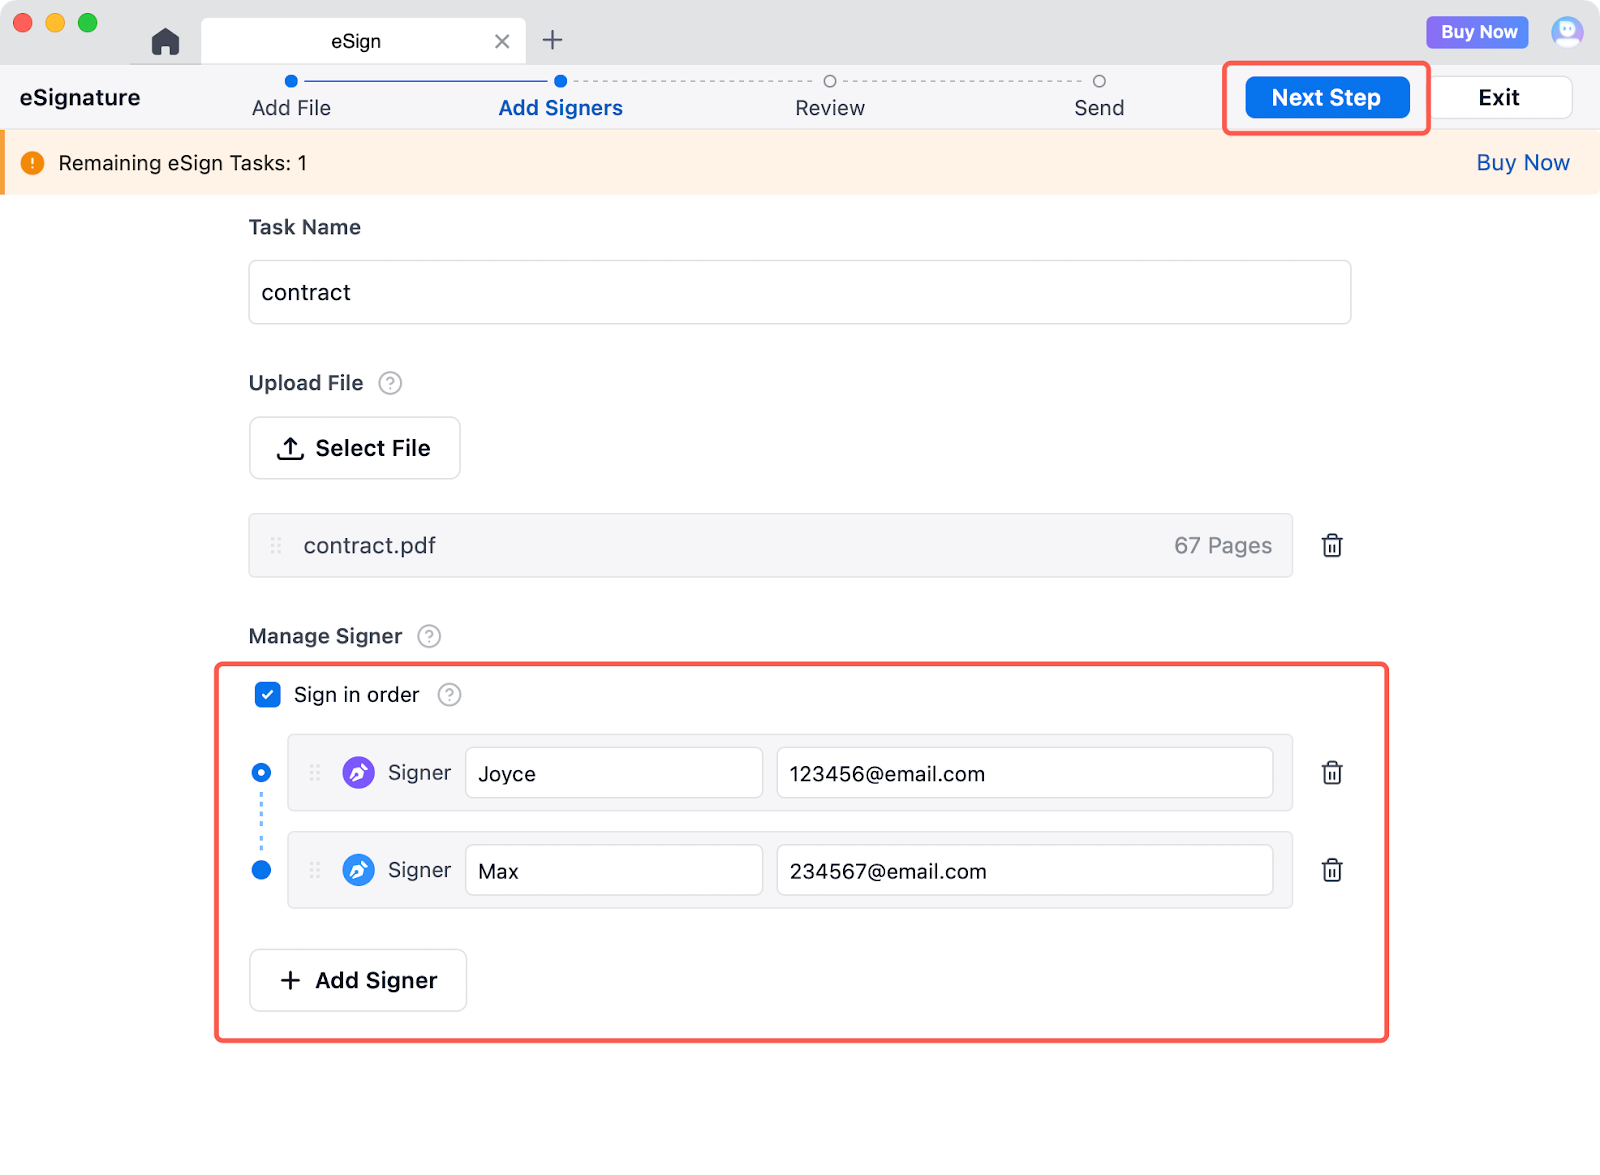Delete the contract.pdf file with trash icon

[1331, 545]
